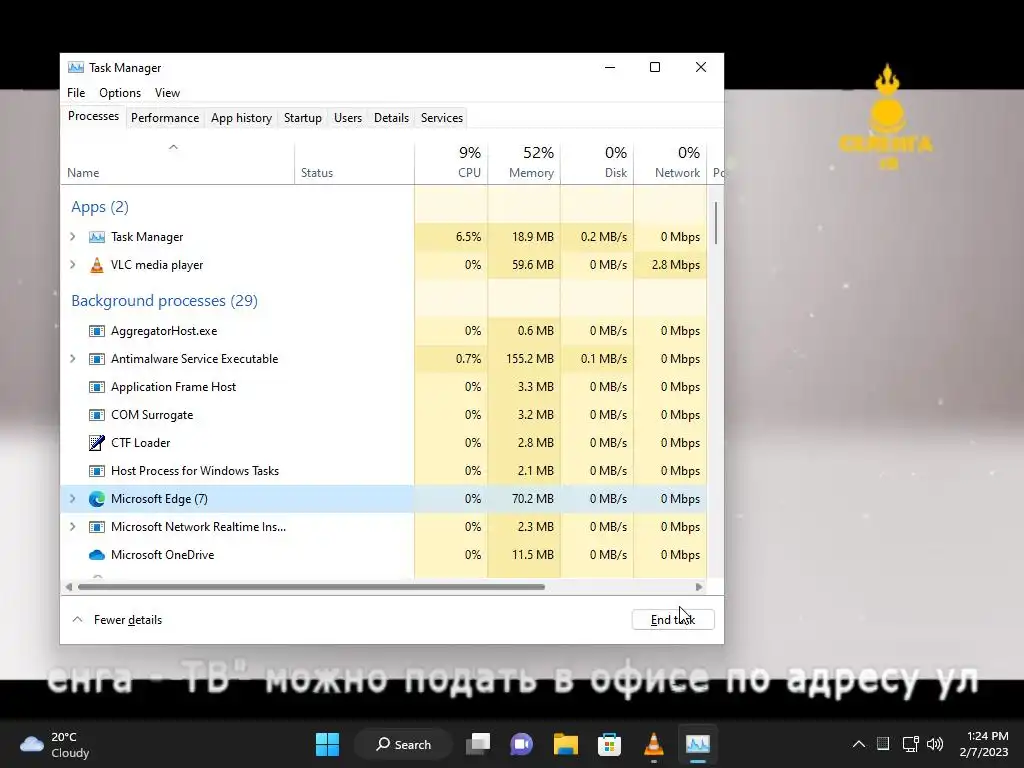Sort by the Disk column header
Screen dimensions: 1024x768
click(x=597, y=163)
